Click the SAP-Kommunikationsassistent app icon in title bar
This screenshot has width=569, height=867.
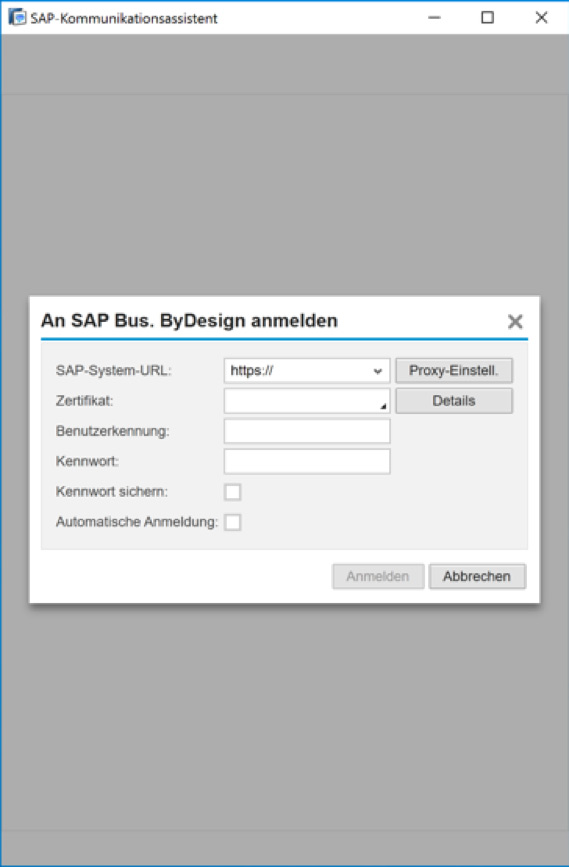(17, 17)
